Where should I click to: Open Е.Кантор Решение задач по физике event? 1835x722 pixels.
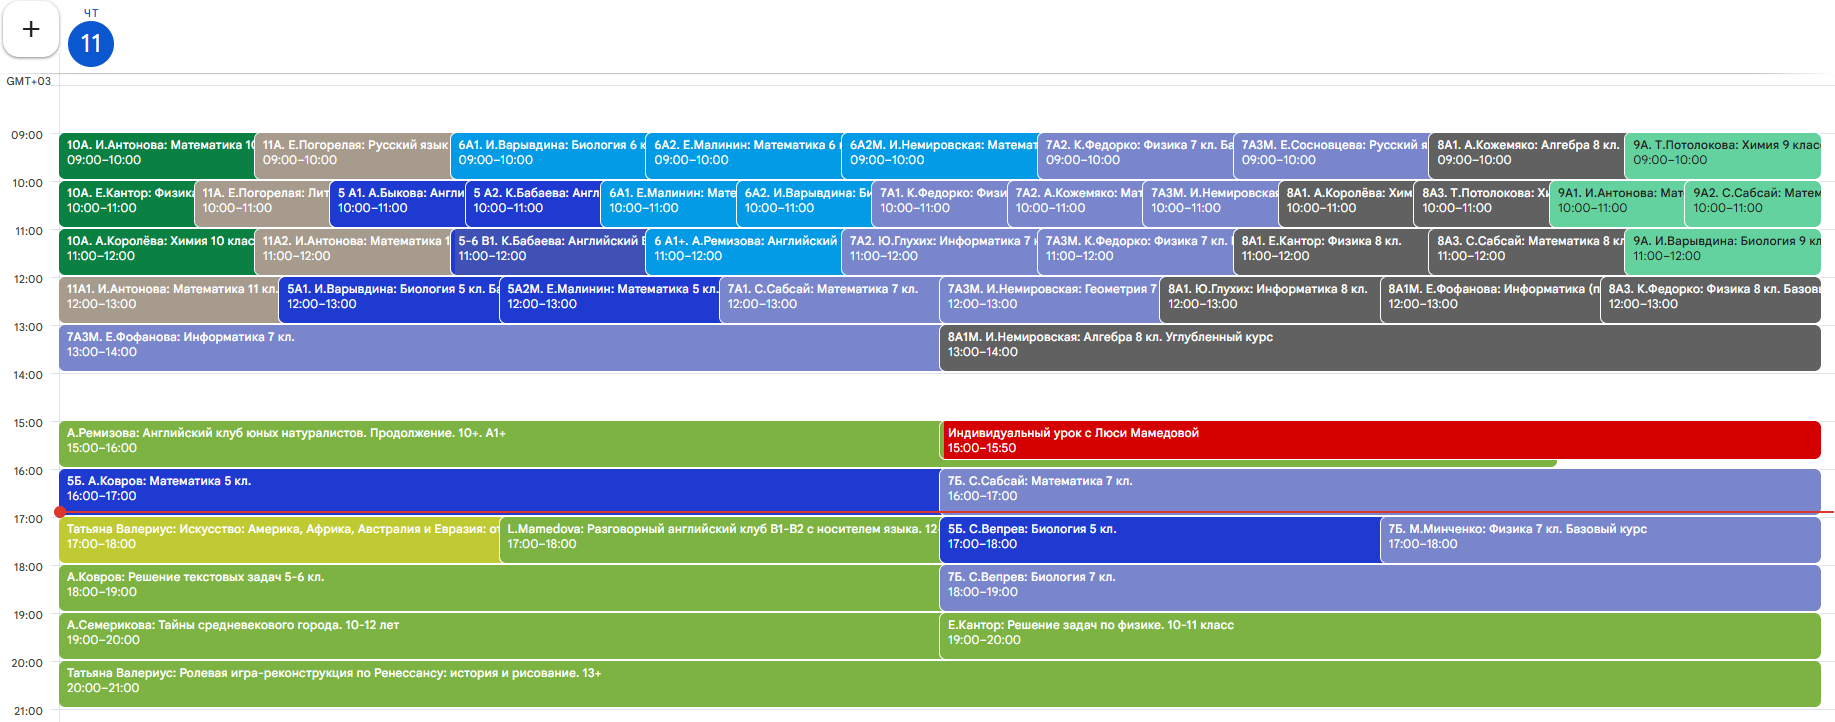[x=1379, y=634]
